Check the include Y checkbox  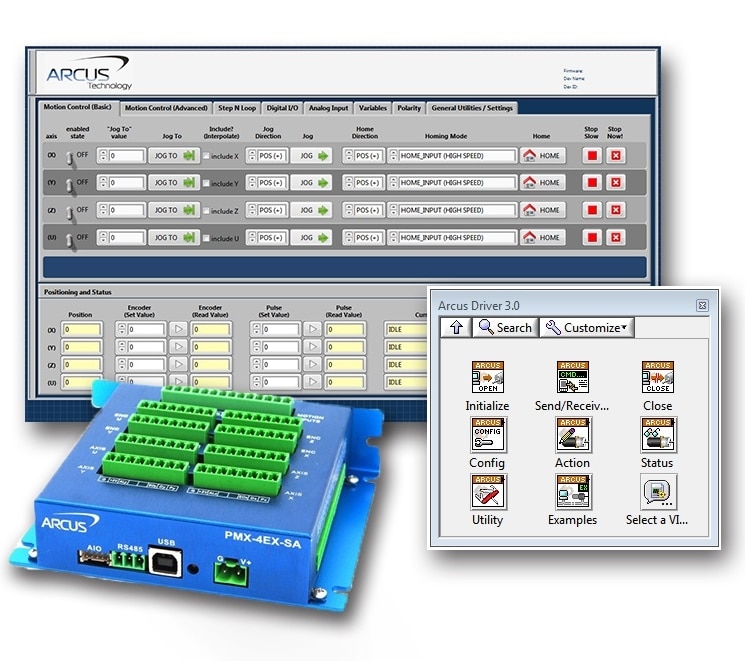(206, 183)
